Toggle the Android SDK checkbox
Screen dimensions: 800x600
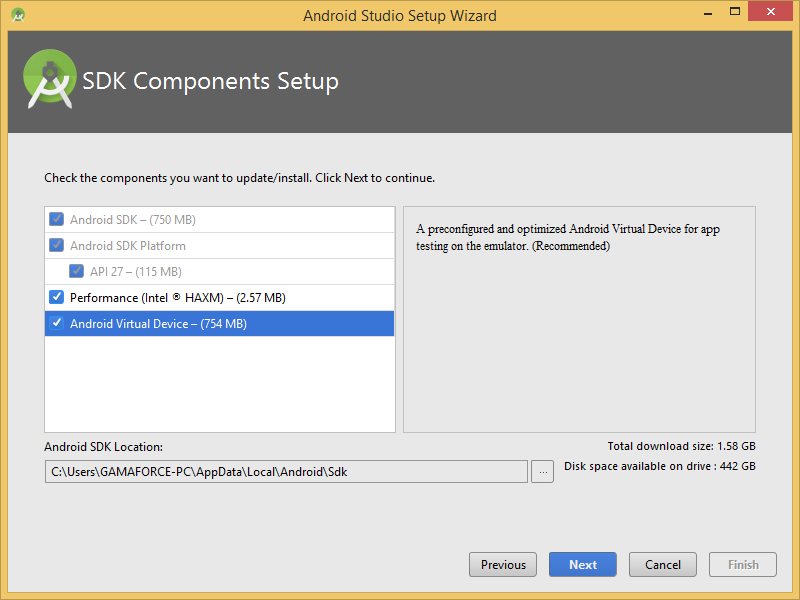point(56,219)
